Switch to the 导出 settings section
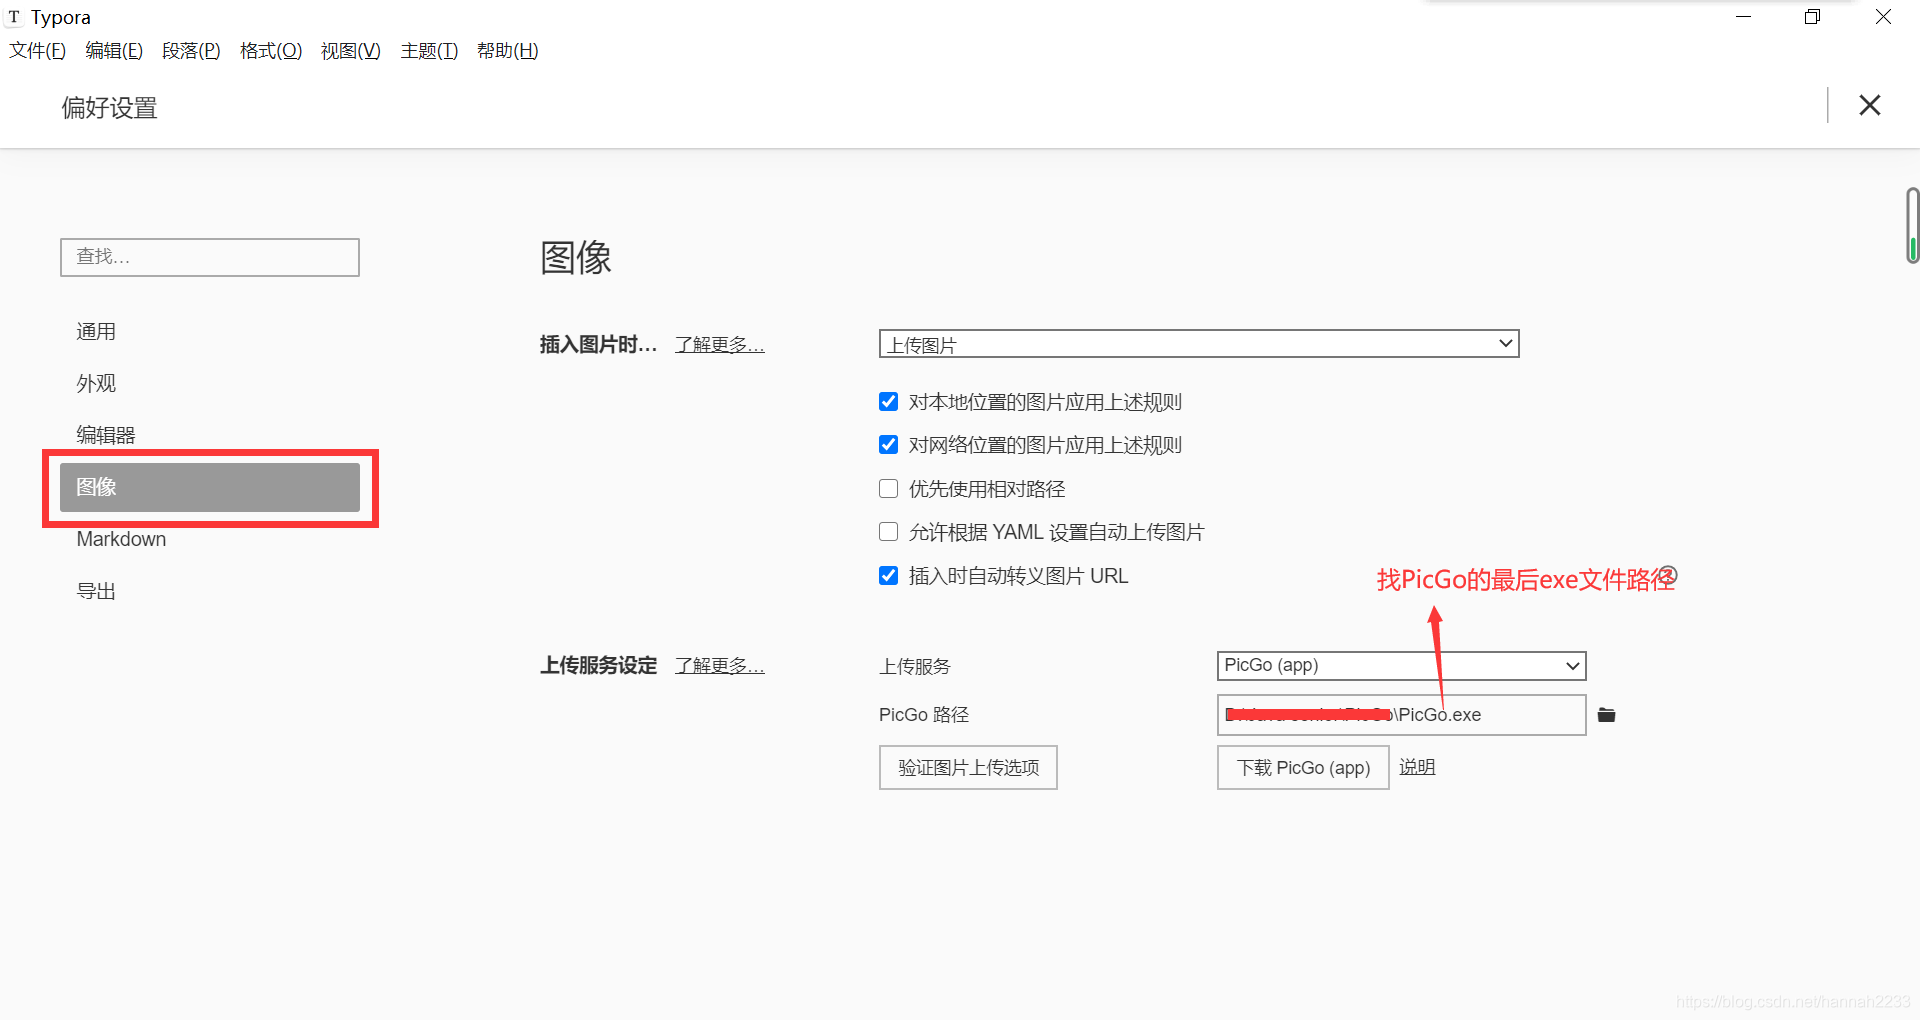This screenshot has height=1020, width=1920. pyautogui.click(x=96, y=590)
